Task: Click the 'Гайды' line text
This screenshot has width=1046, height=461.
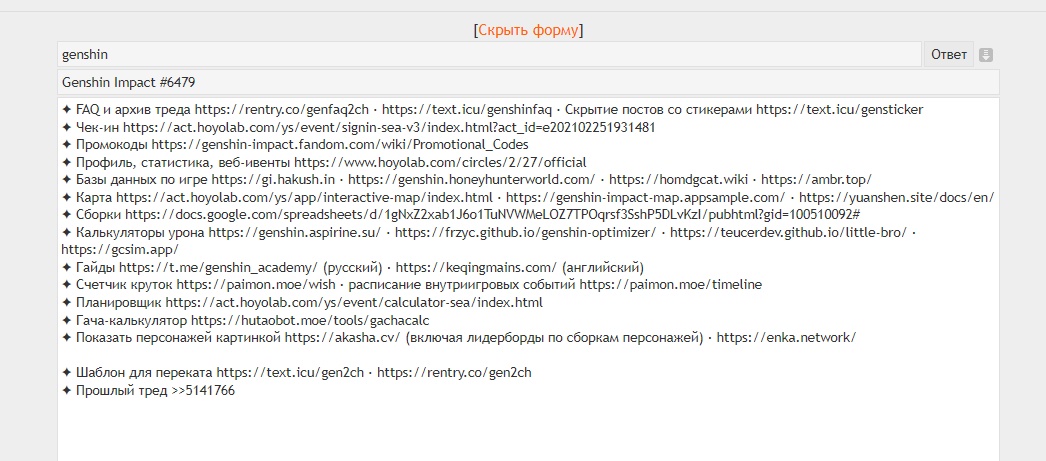Action: (x=353, y=267)
